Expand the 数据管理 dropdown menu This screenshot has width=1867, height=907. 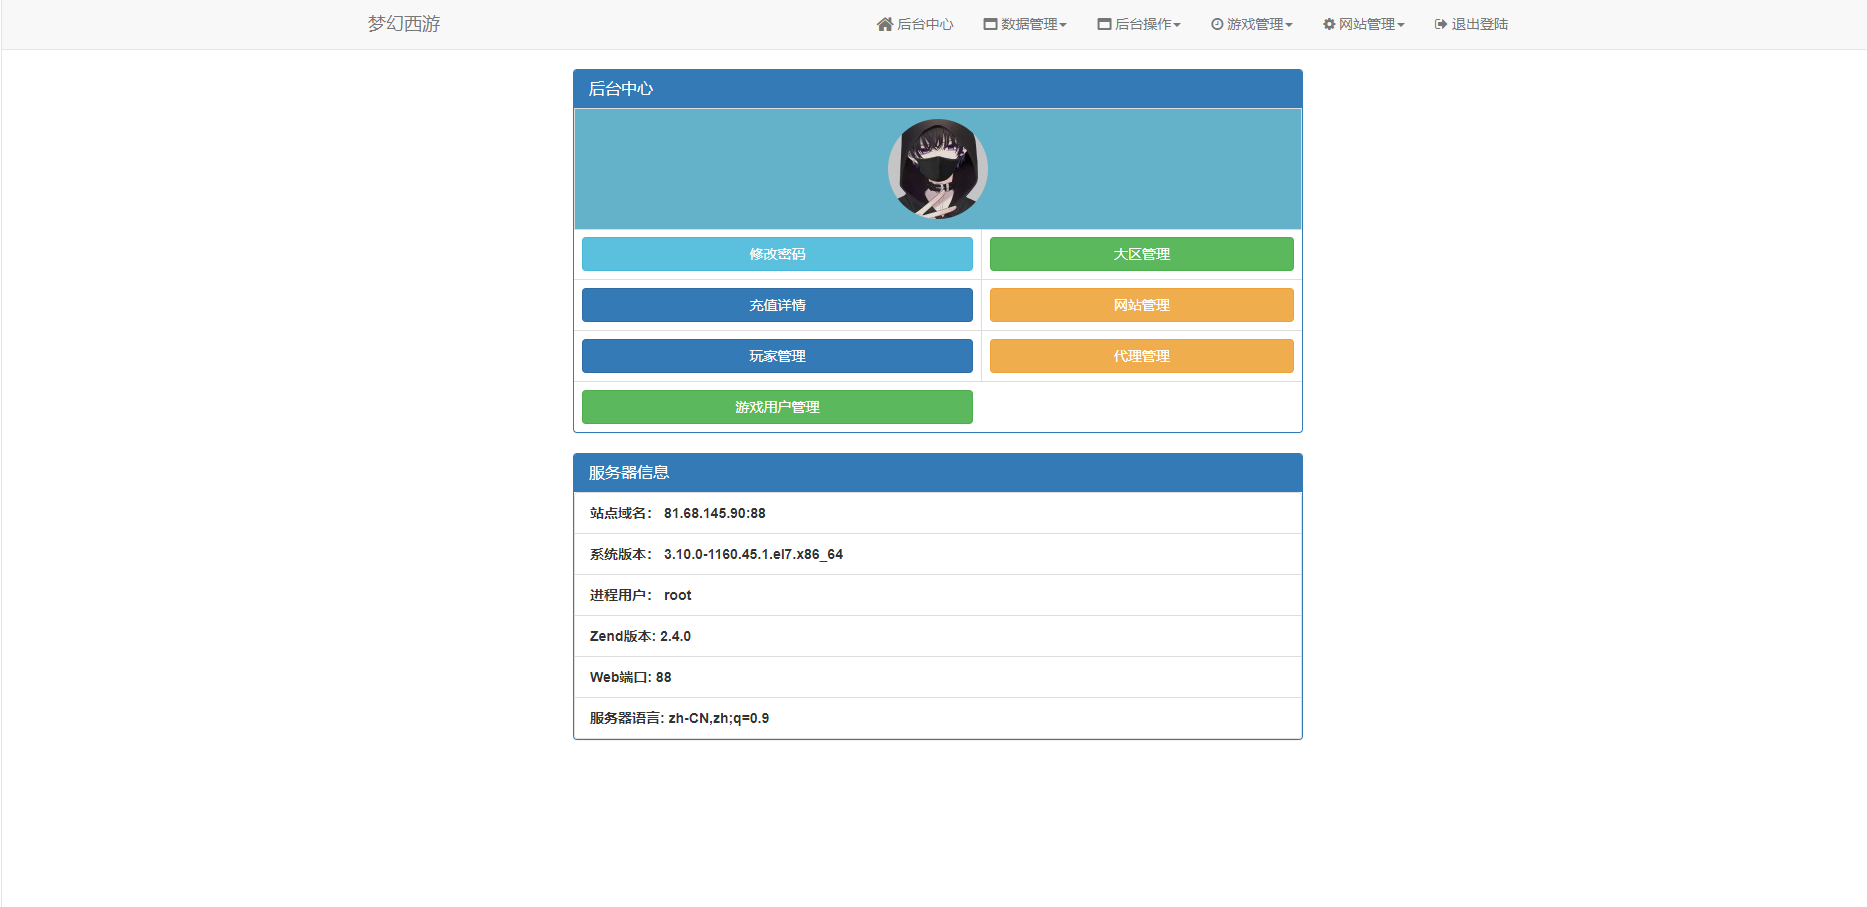coord(1025,24)
